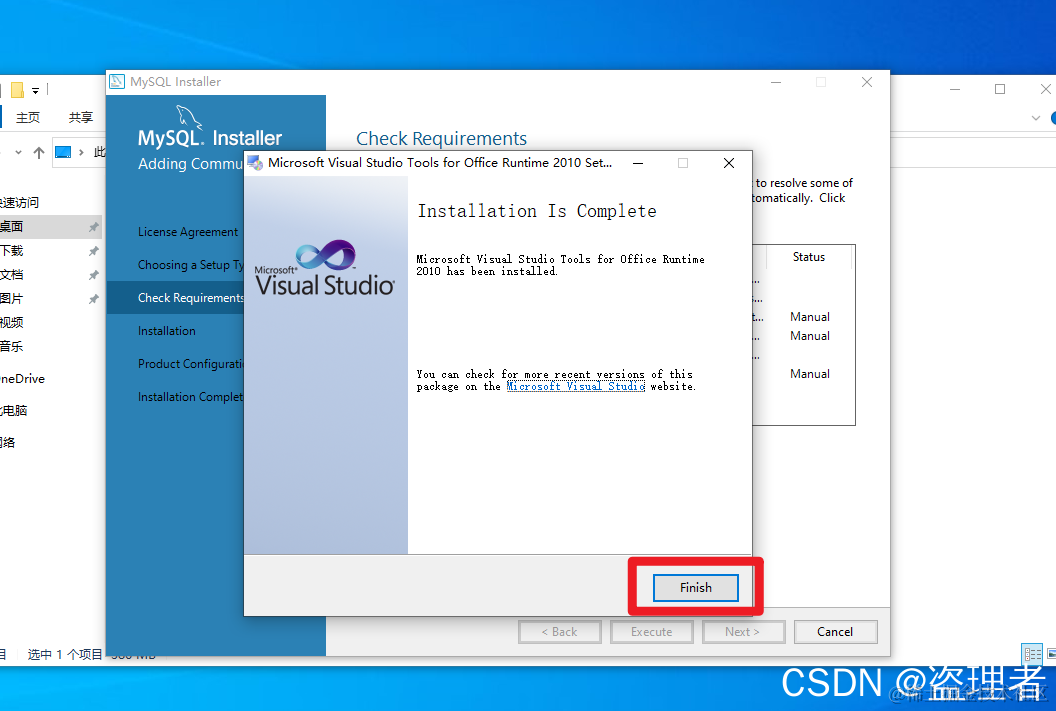Click the setup dialog title bar icon
The height and width of the screenshot is (711, 1056).
[x=255, y=162]
